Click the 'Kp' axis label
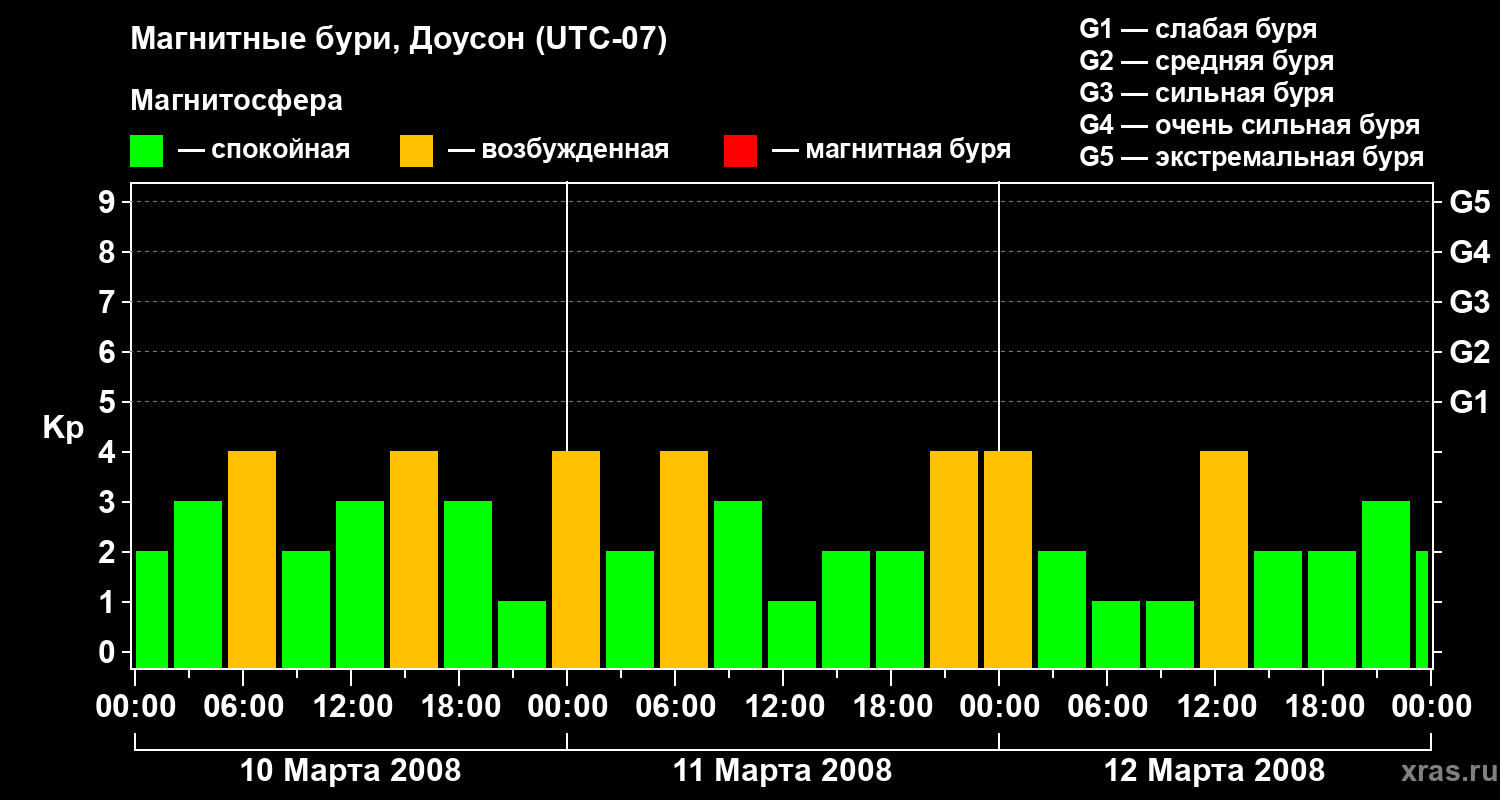 63,427
